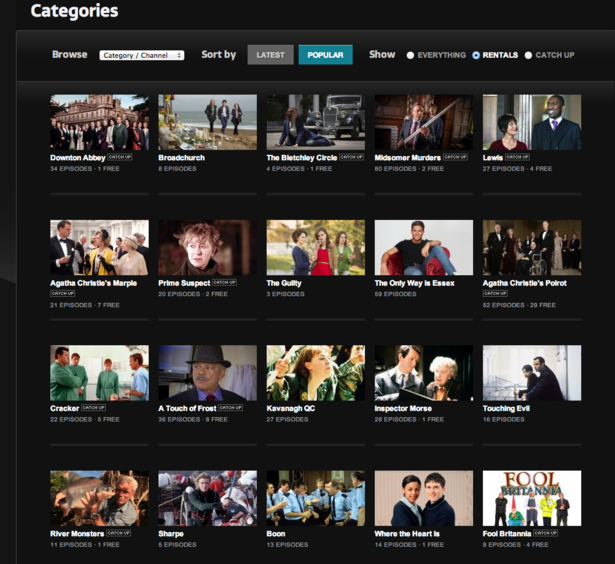Open A Touch of Frost thumbnail

click(207, 373)
